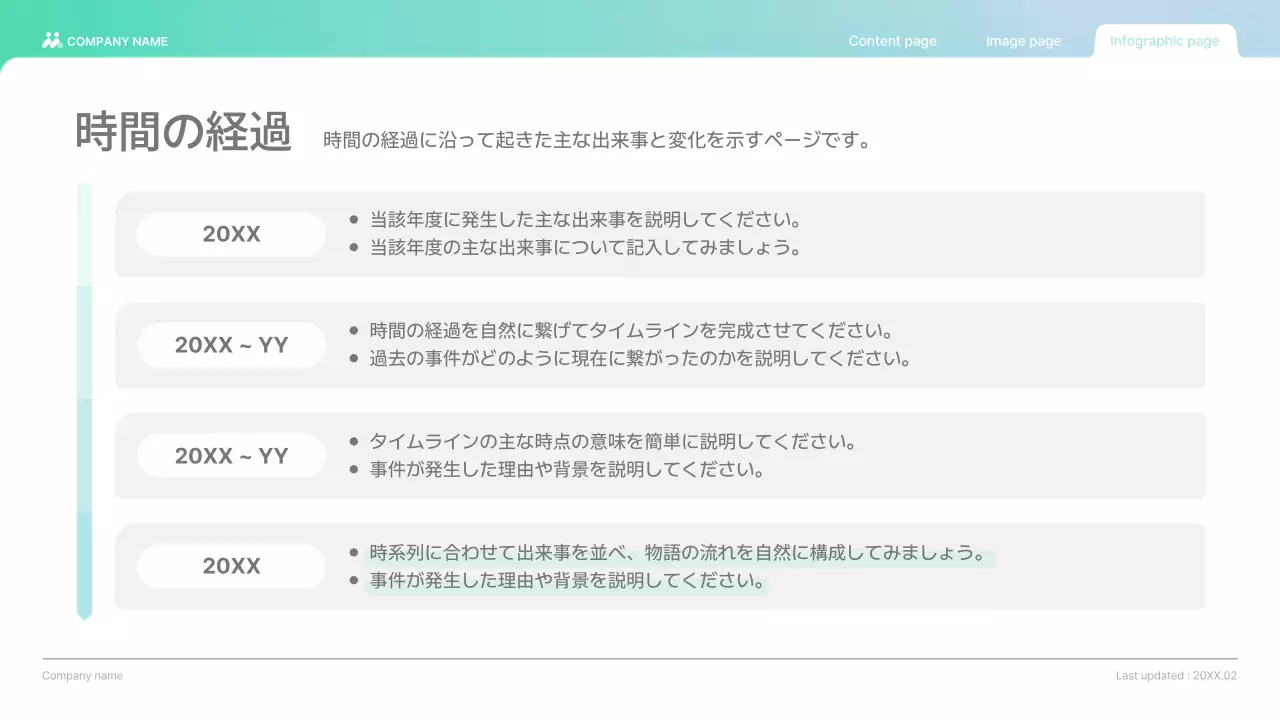
Task: Click the first bullet dot in the 20XX card
Action: [354, 219]
